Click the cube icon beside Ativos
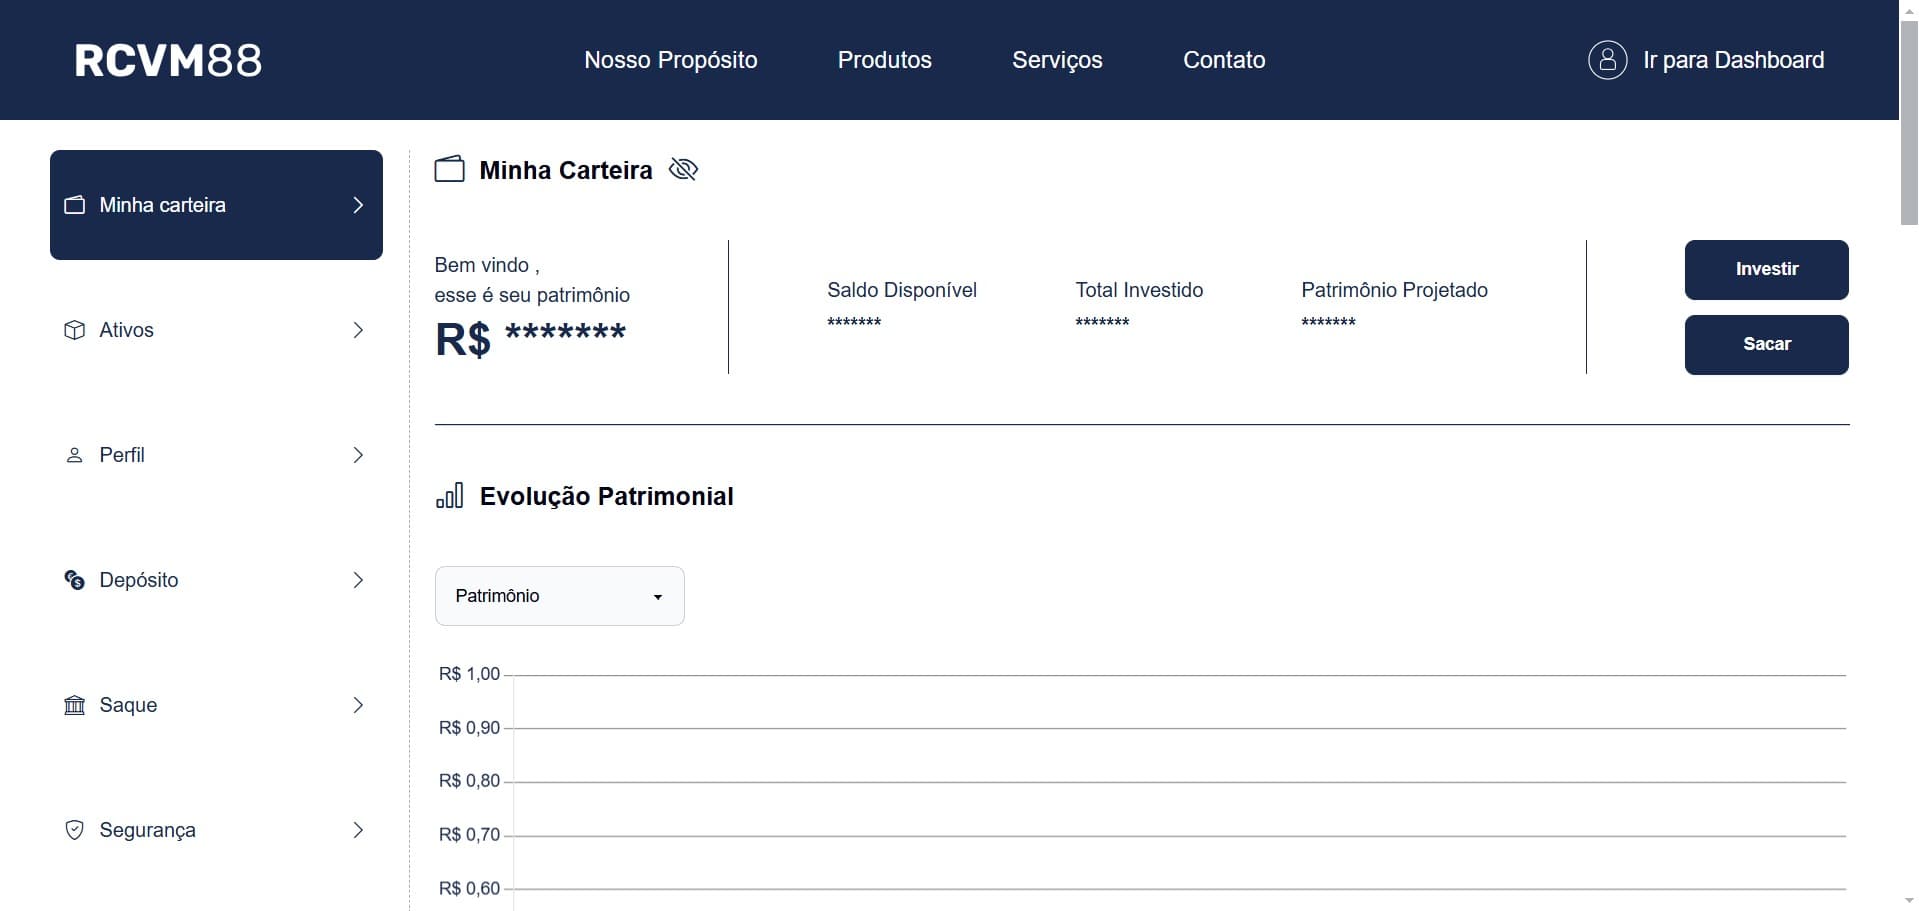 [75, 330]
